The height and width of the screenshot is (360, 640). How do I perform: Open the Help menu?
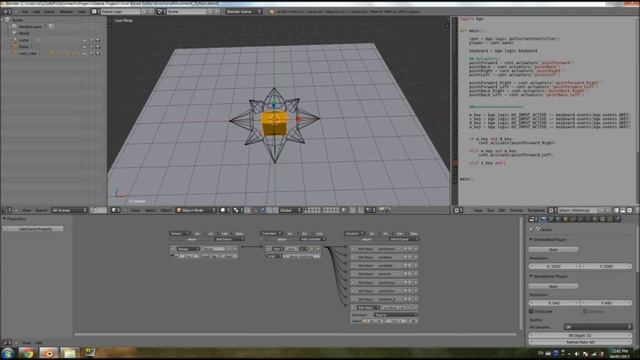point(82,12)
